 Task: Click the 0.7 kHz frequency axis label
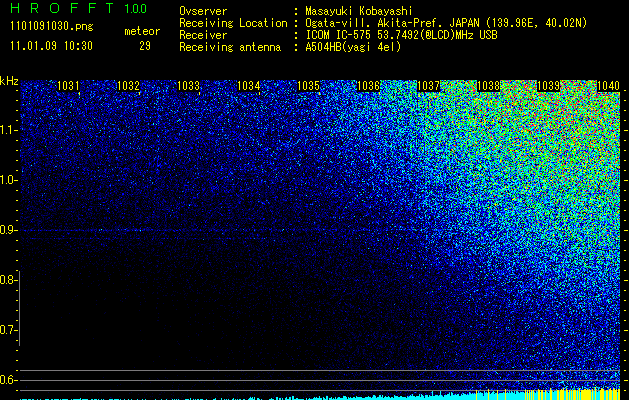click(7, 330)
